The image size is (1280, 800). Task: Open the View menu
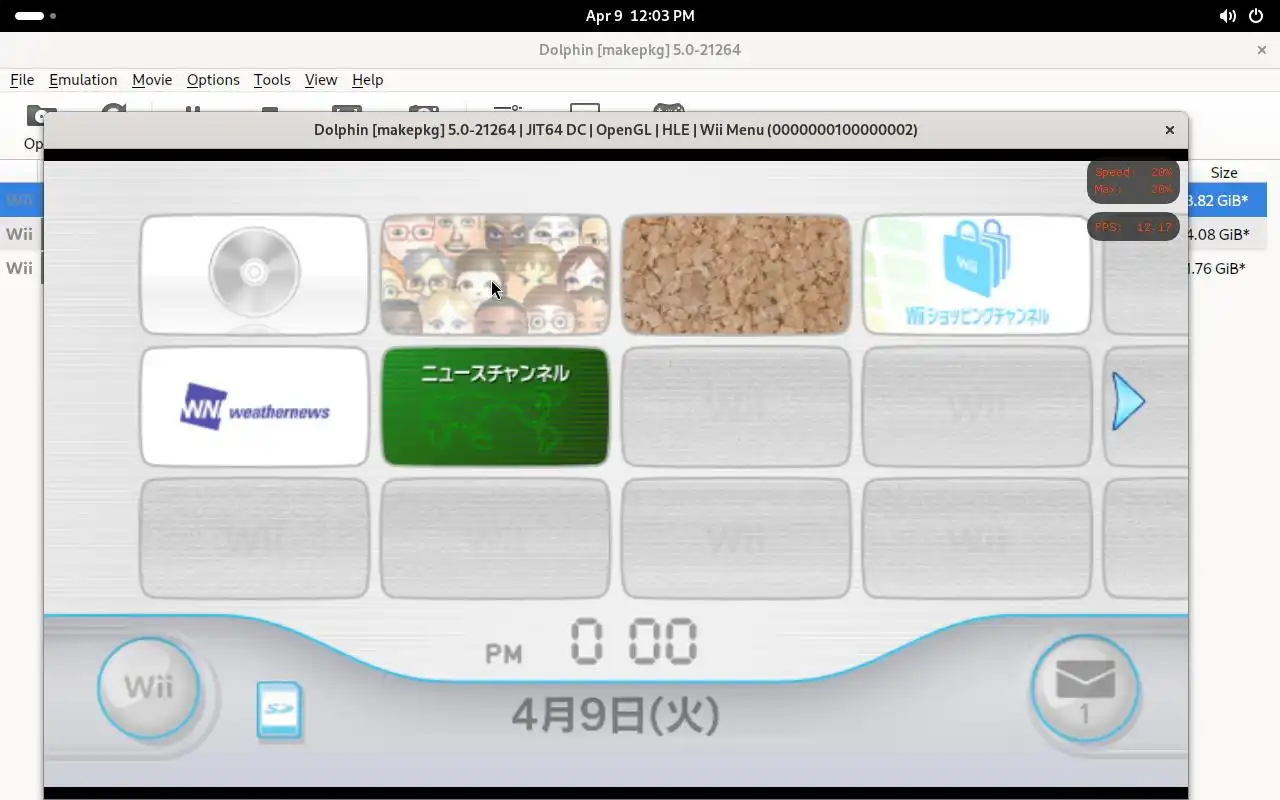click(x=321, y=80)
